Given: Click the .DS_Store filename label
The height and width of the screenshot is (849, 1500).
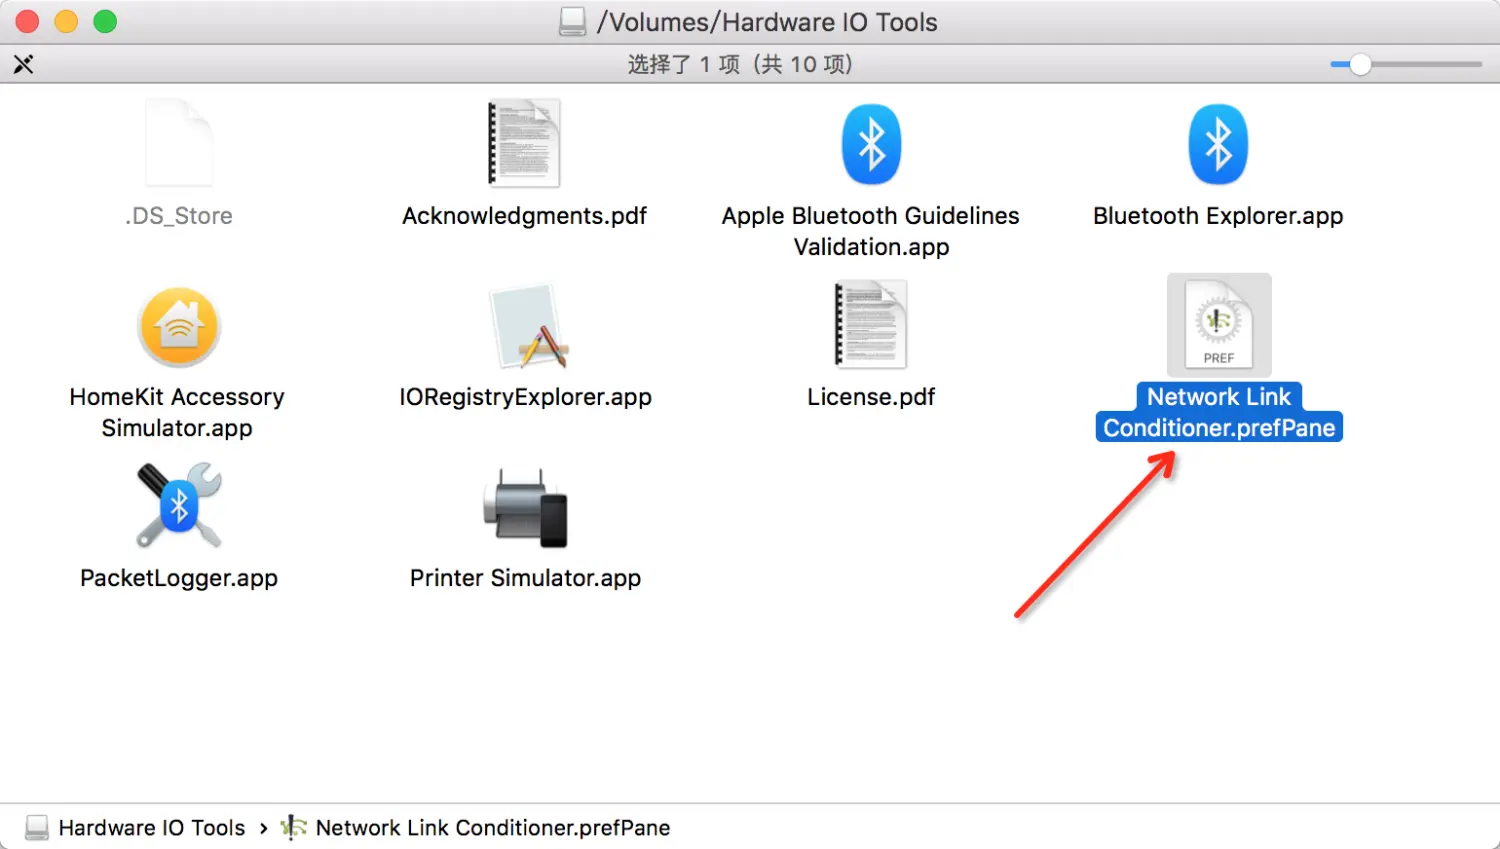Looking at the screenshot, I should pos(179,216).
